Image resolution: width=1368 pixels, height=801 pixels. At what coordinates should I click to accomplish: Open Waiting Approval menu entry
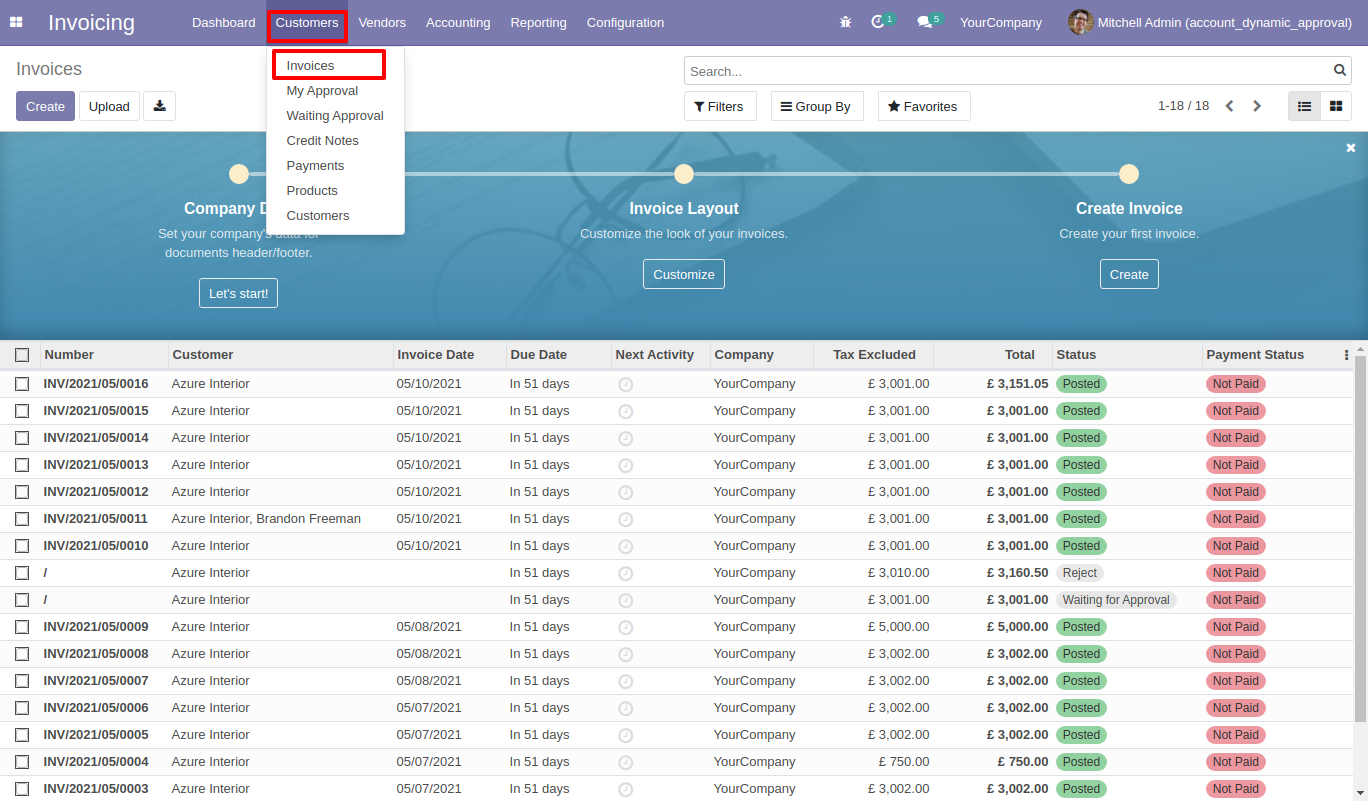334,116
